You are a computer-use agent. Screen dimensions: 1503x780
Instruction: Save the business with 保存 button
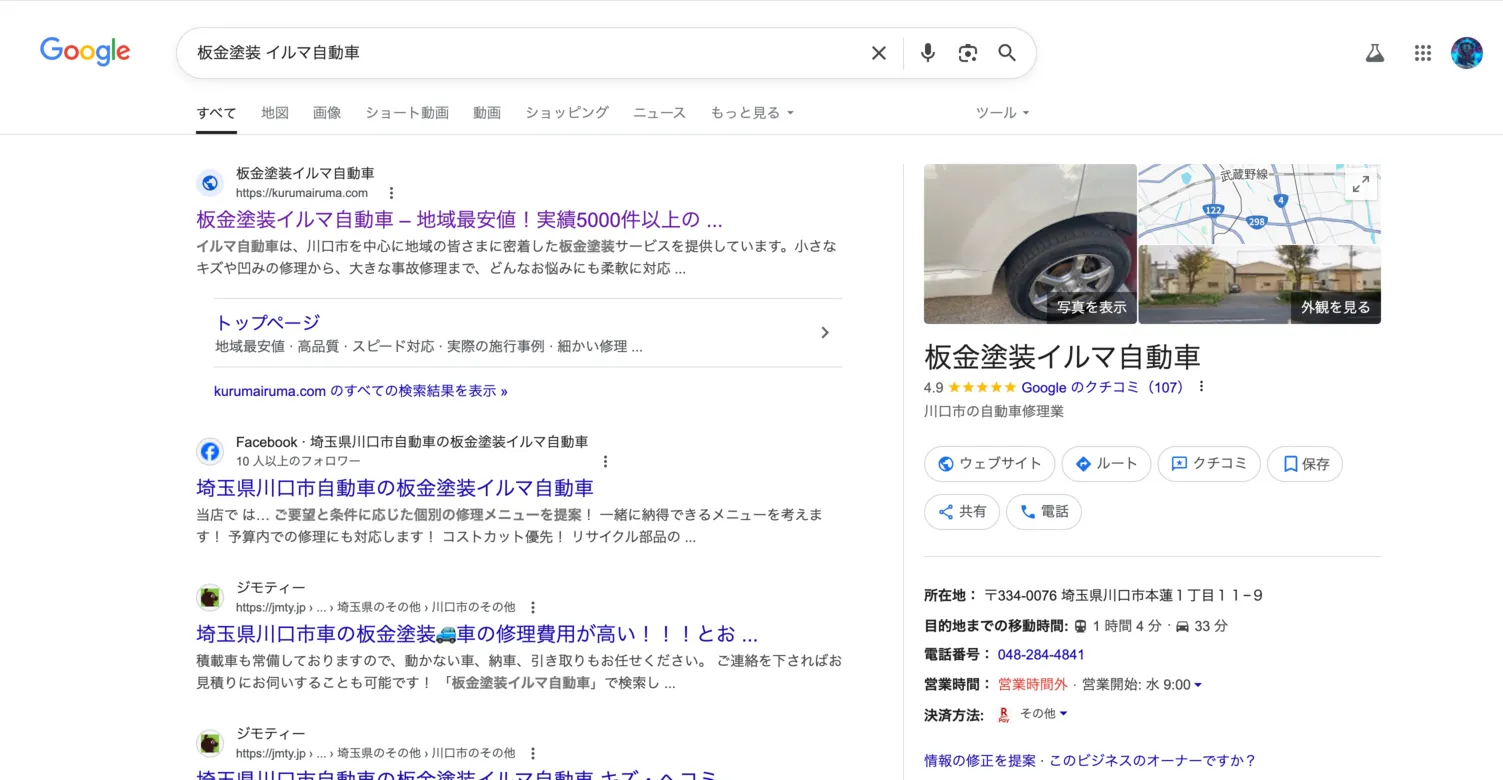[x=1305, y=464]
